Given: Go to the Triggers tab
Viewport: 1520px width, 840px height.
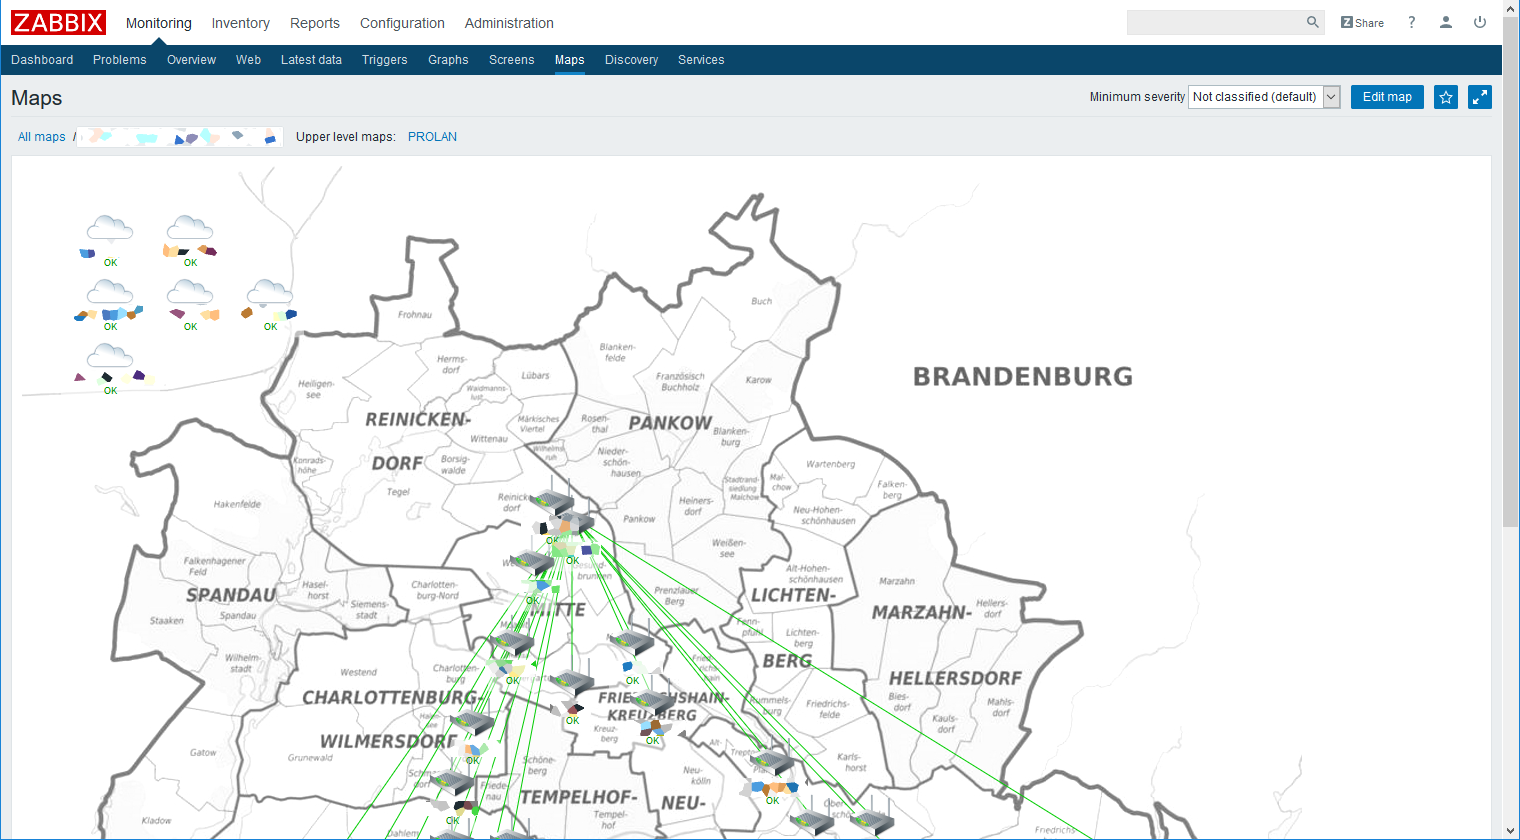Looking at the screenshot, I should (384, 60).
